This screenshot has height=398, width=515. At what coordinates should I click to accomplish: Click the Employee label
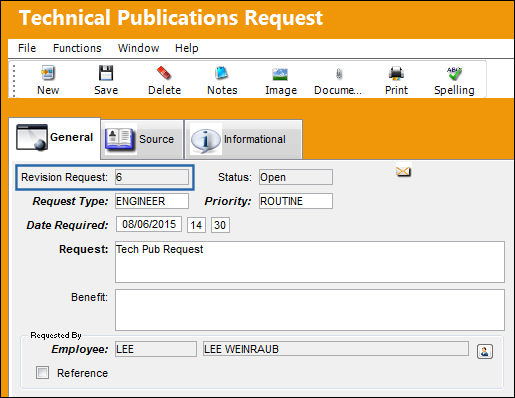click(80, 349)
